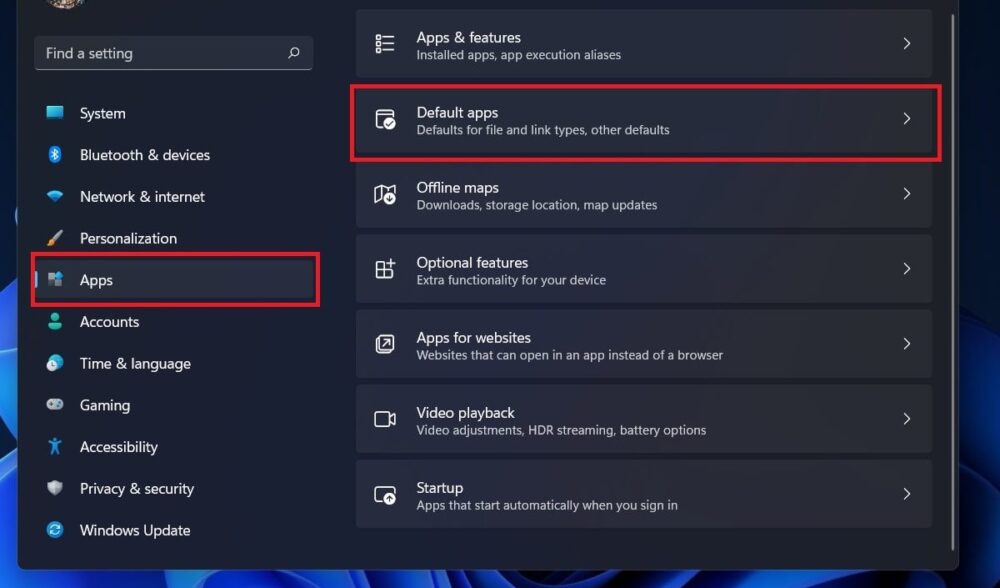The image size is (1000, 588).
Task: Click the Windows Update refresh icon
Action: 55,529
